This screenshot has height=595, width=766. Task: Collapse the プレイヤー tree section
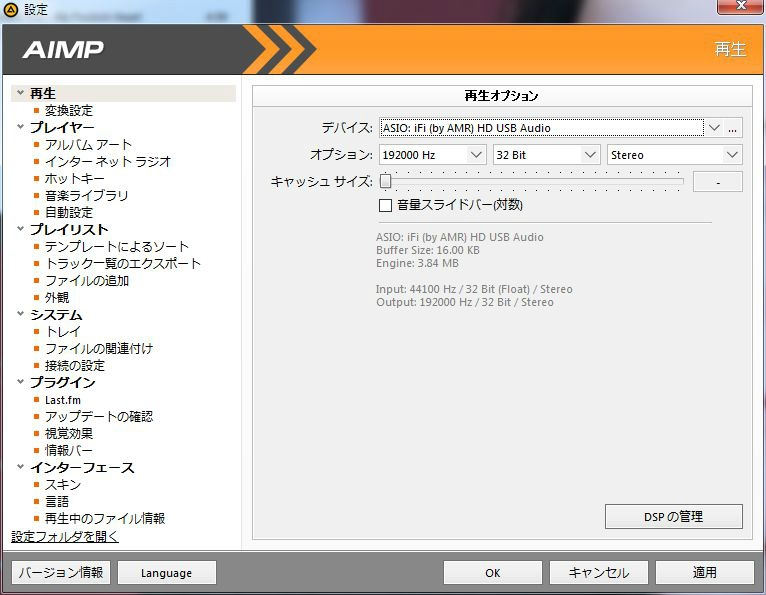coord(21,127)
